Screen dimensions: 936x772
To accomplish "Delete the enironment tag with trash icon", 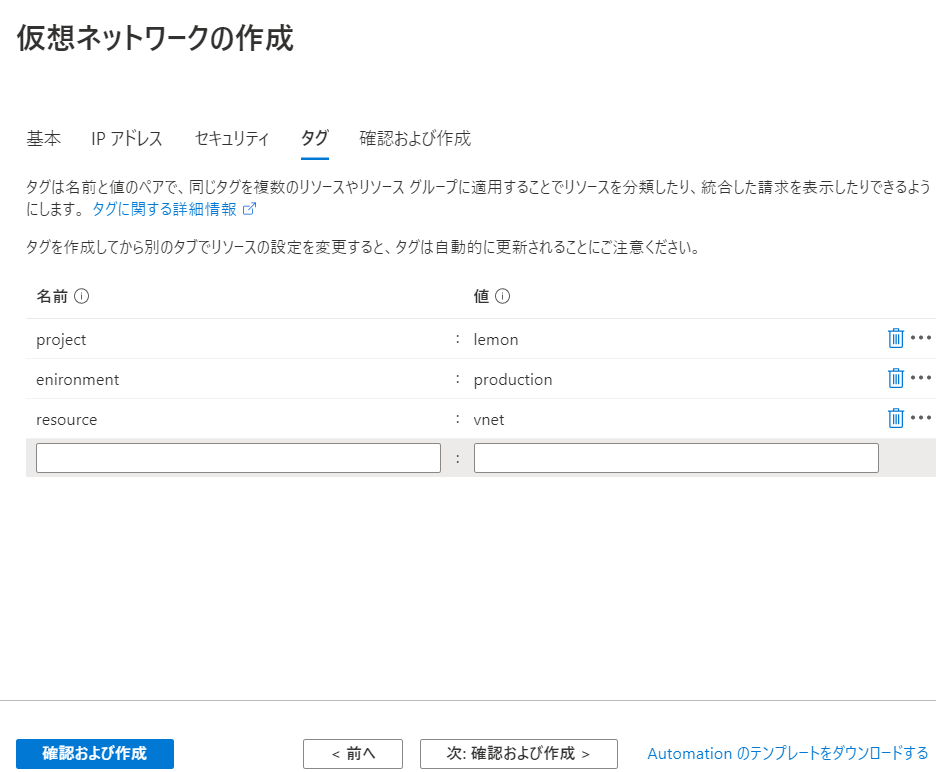I will coord(895,378).
